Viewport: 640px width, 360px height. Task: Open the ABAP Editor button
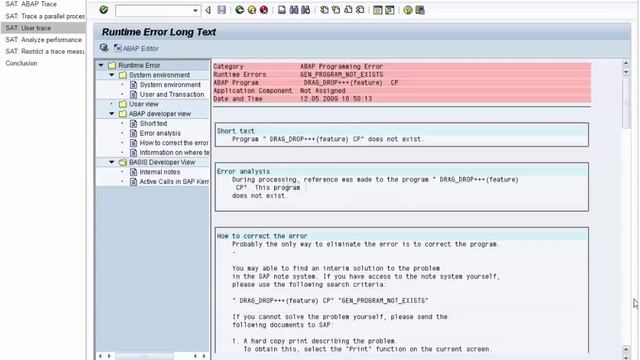(x=136, y=48)
